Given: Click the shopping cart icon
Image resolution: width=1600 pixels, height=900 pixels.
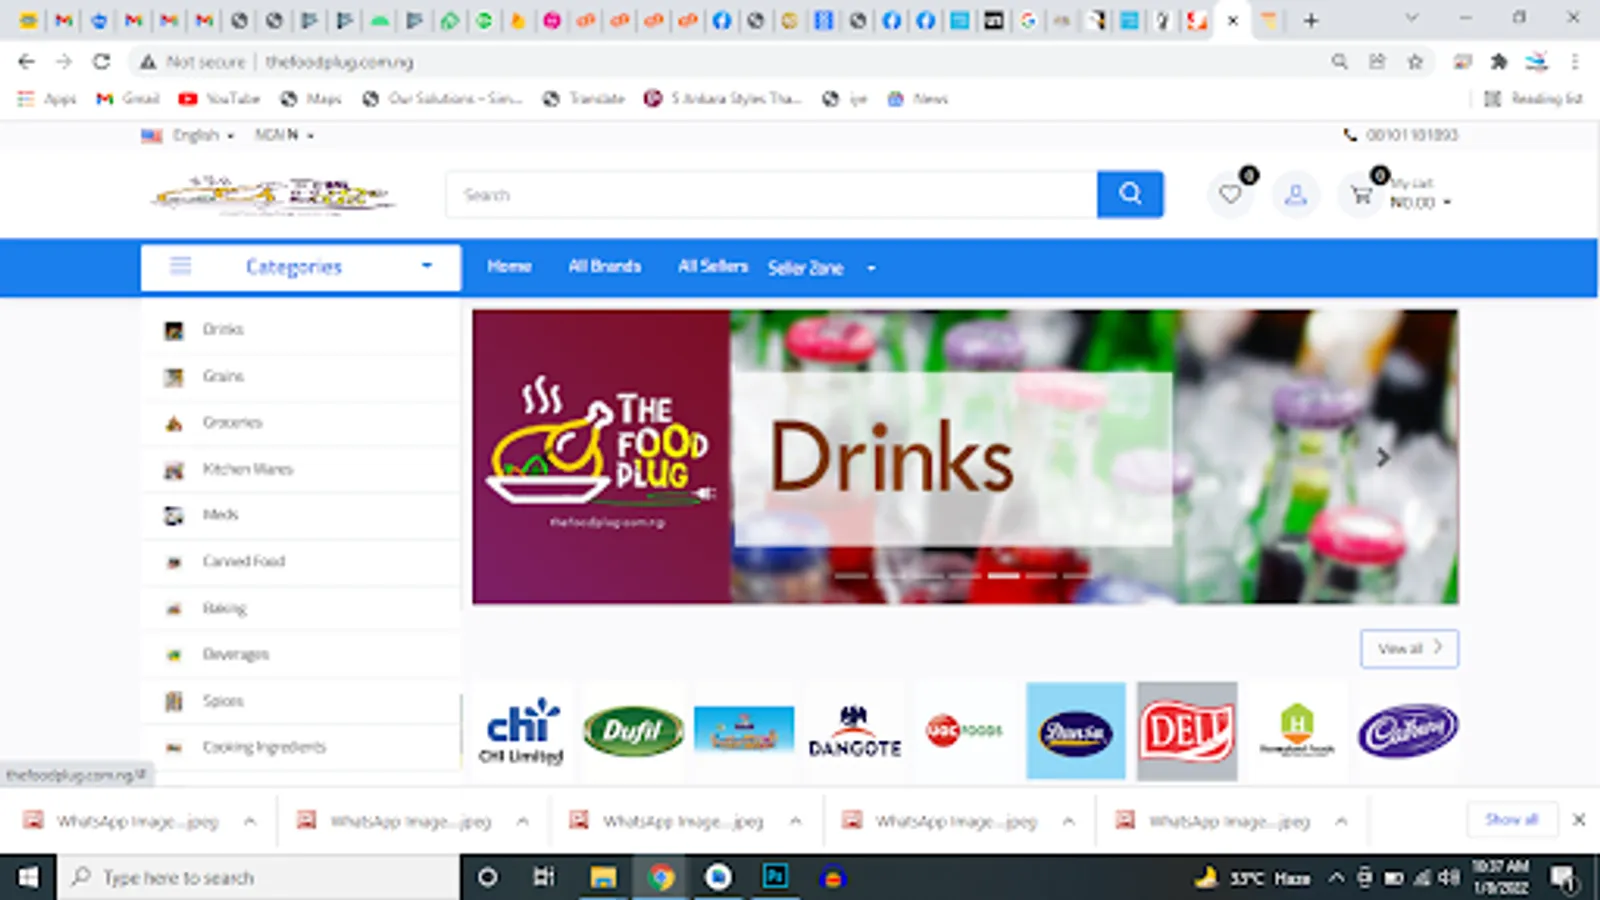Looking at the screenshot, I should tap(1361, 195).
